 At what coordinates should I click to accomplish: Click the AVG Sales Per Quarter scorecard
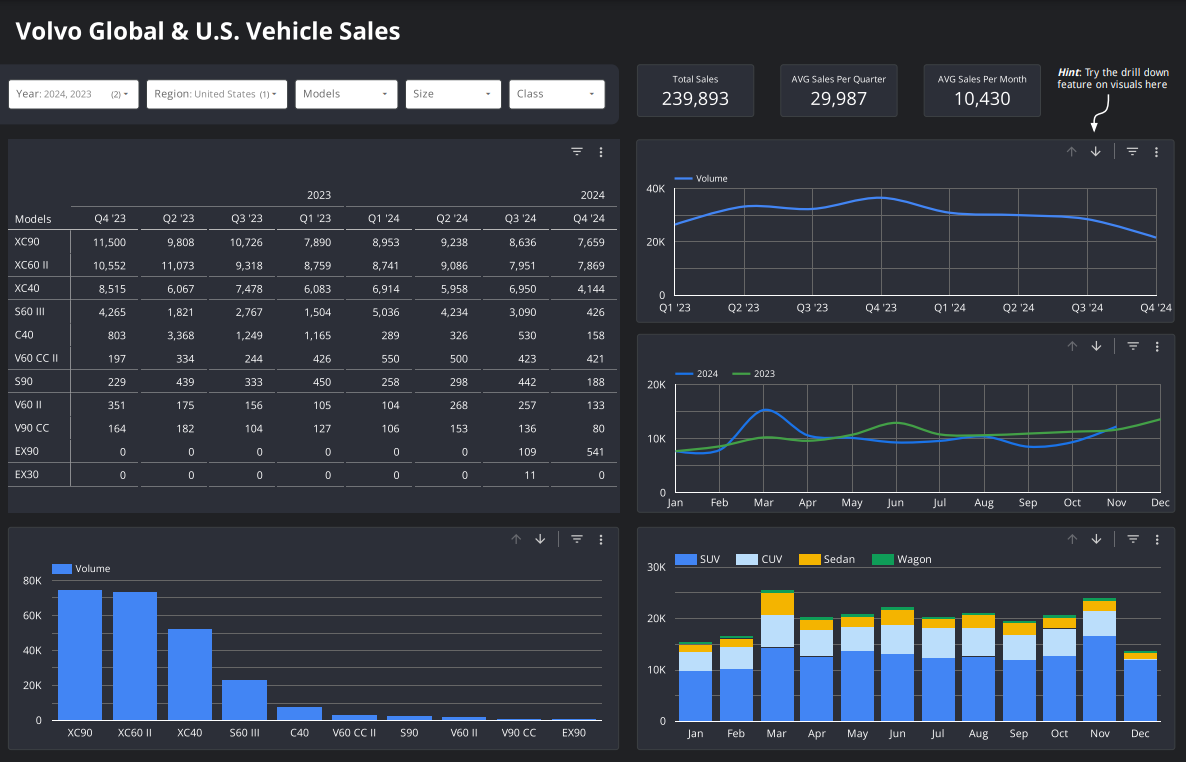(x=838, y=91)
